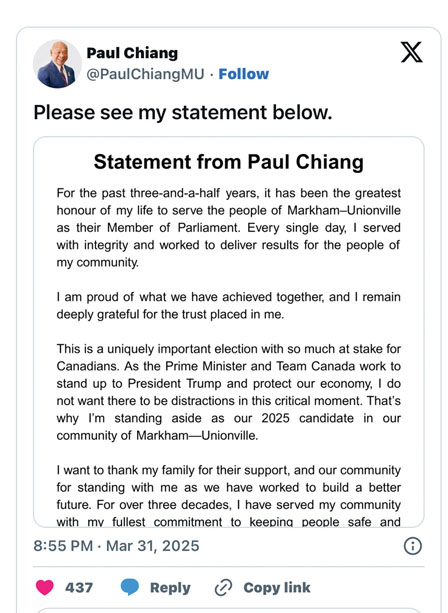Click the "Statement from Paul Chiang" heading
Screen dimensions: 448x613
229,162
